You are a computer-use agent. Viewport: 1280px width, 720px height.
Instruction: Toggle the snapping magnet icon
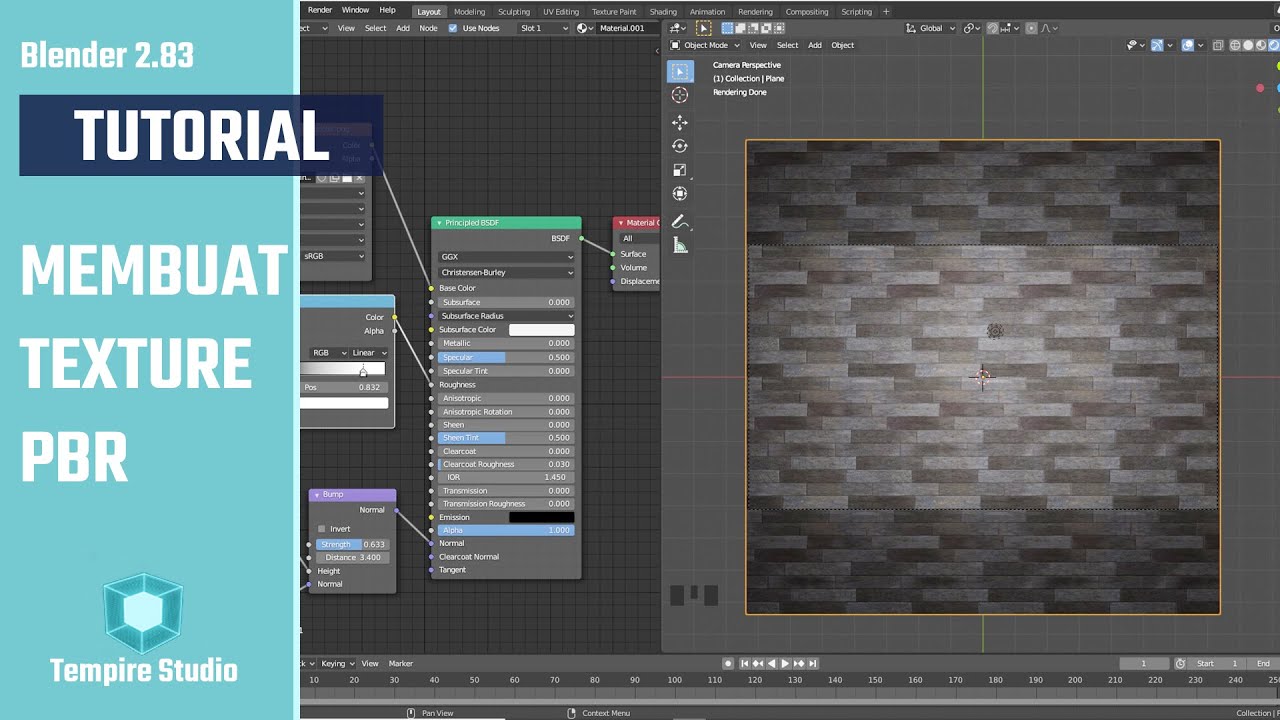(993, 28)
